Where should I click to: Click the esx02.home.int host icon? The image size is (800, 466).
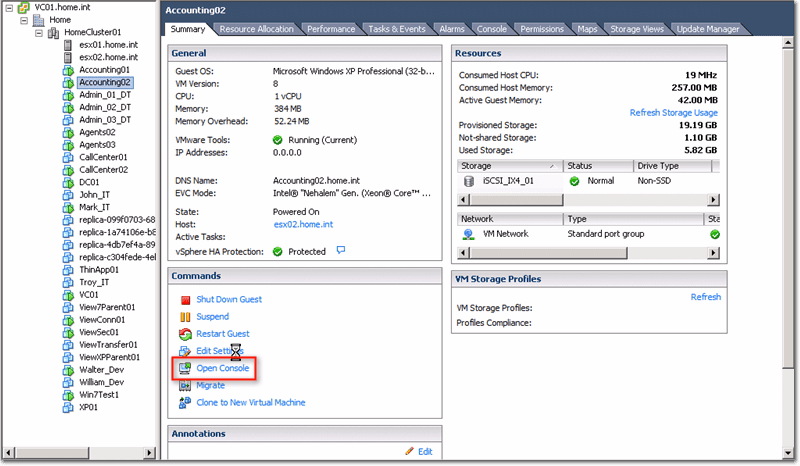click(68, 57)
